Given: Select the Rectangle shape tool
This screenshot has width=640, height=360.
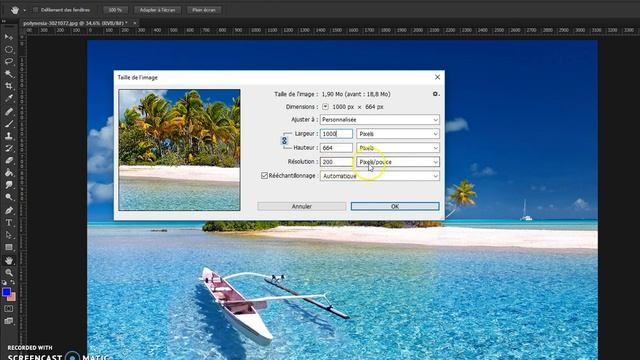Looking at the screenshot, I should point(9,247).
